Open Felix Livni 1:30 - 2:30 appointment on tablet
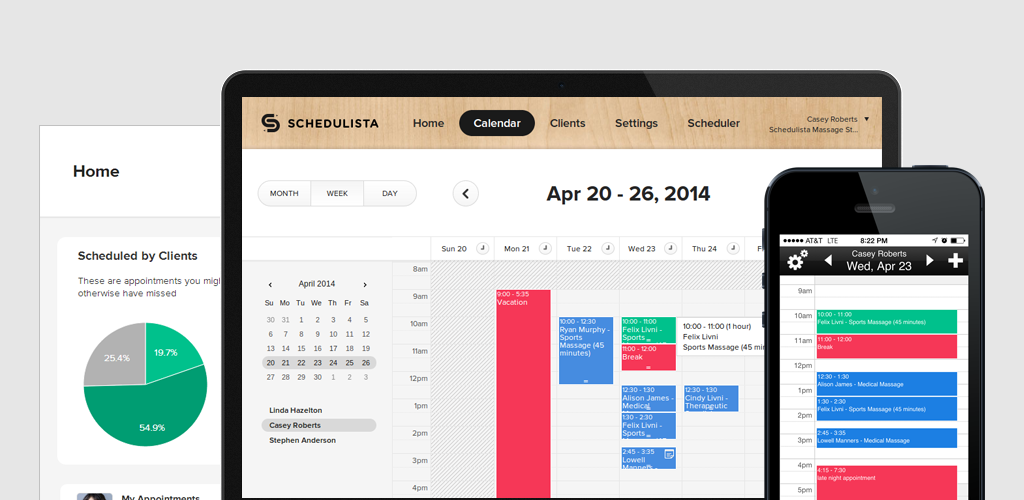1024x500 pixels. tap(648, 426)
